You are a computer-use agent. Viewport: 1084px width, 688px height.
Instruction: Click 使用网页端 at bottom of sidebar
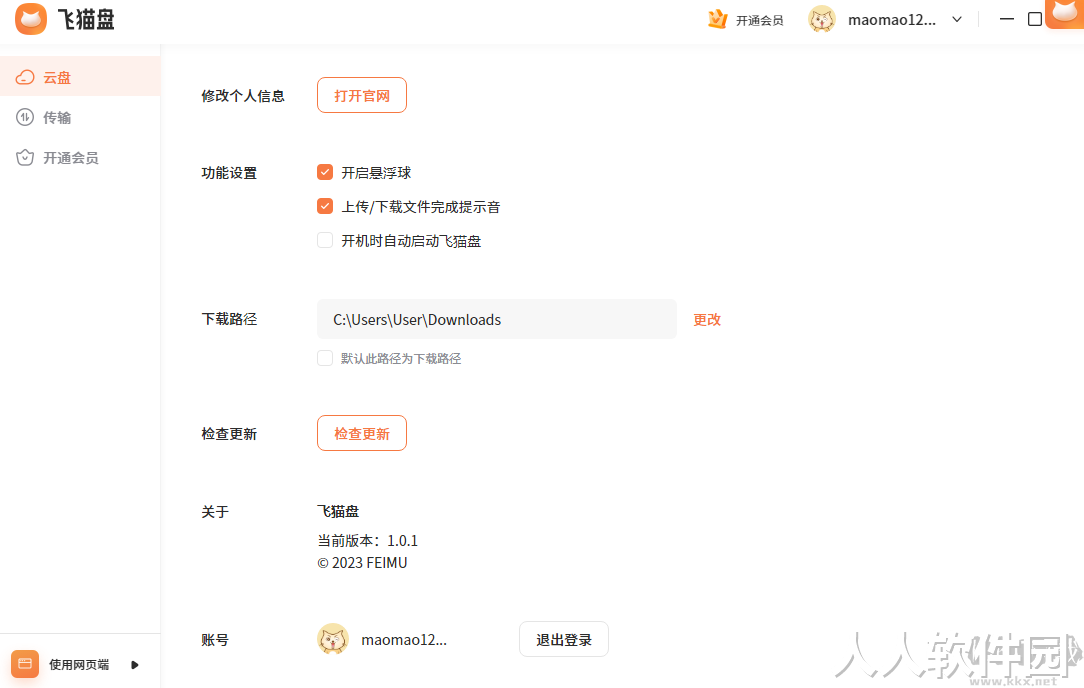[79, 665]
